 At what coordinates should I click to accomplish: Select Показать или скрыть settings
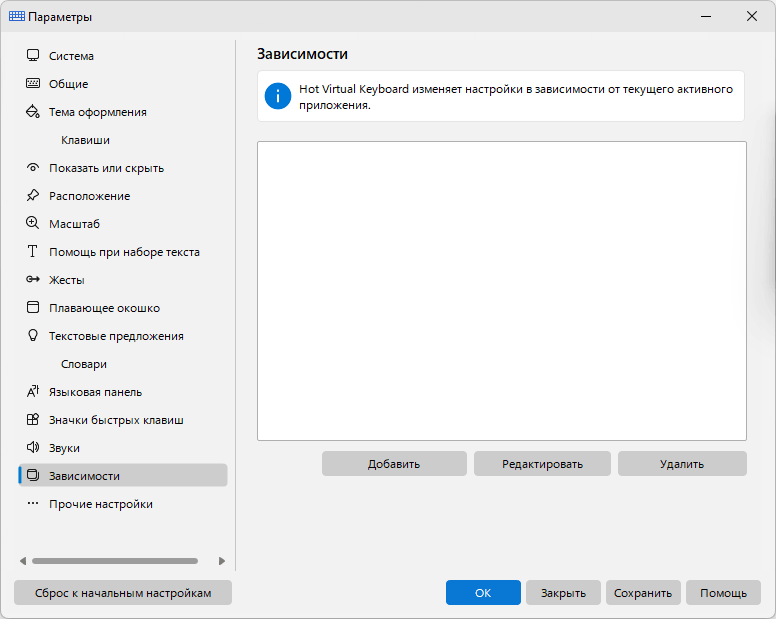tap(123, 168)
